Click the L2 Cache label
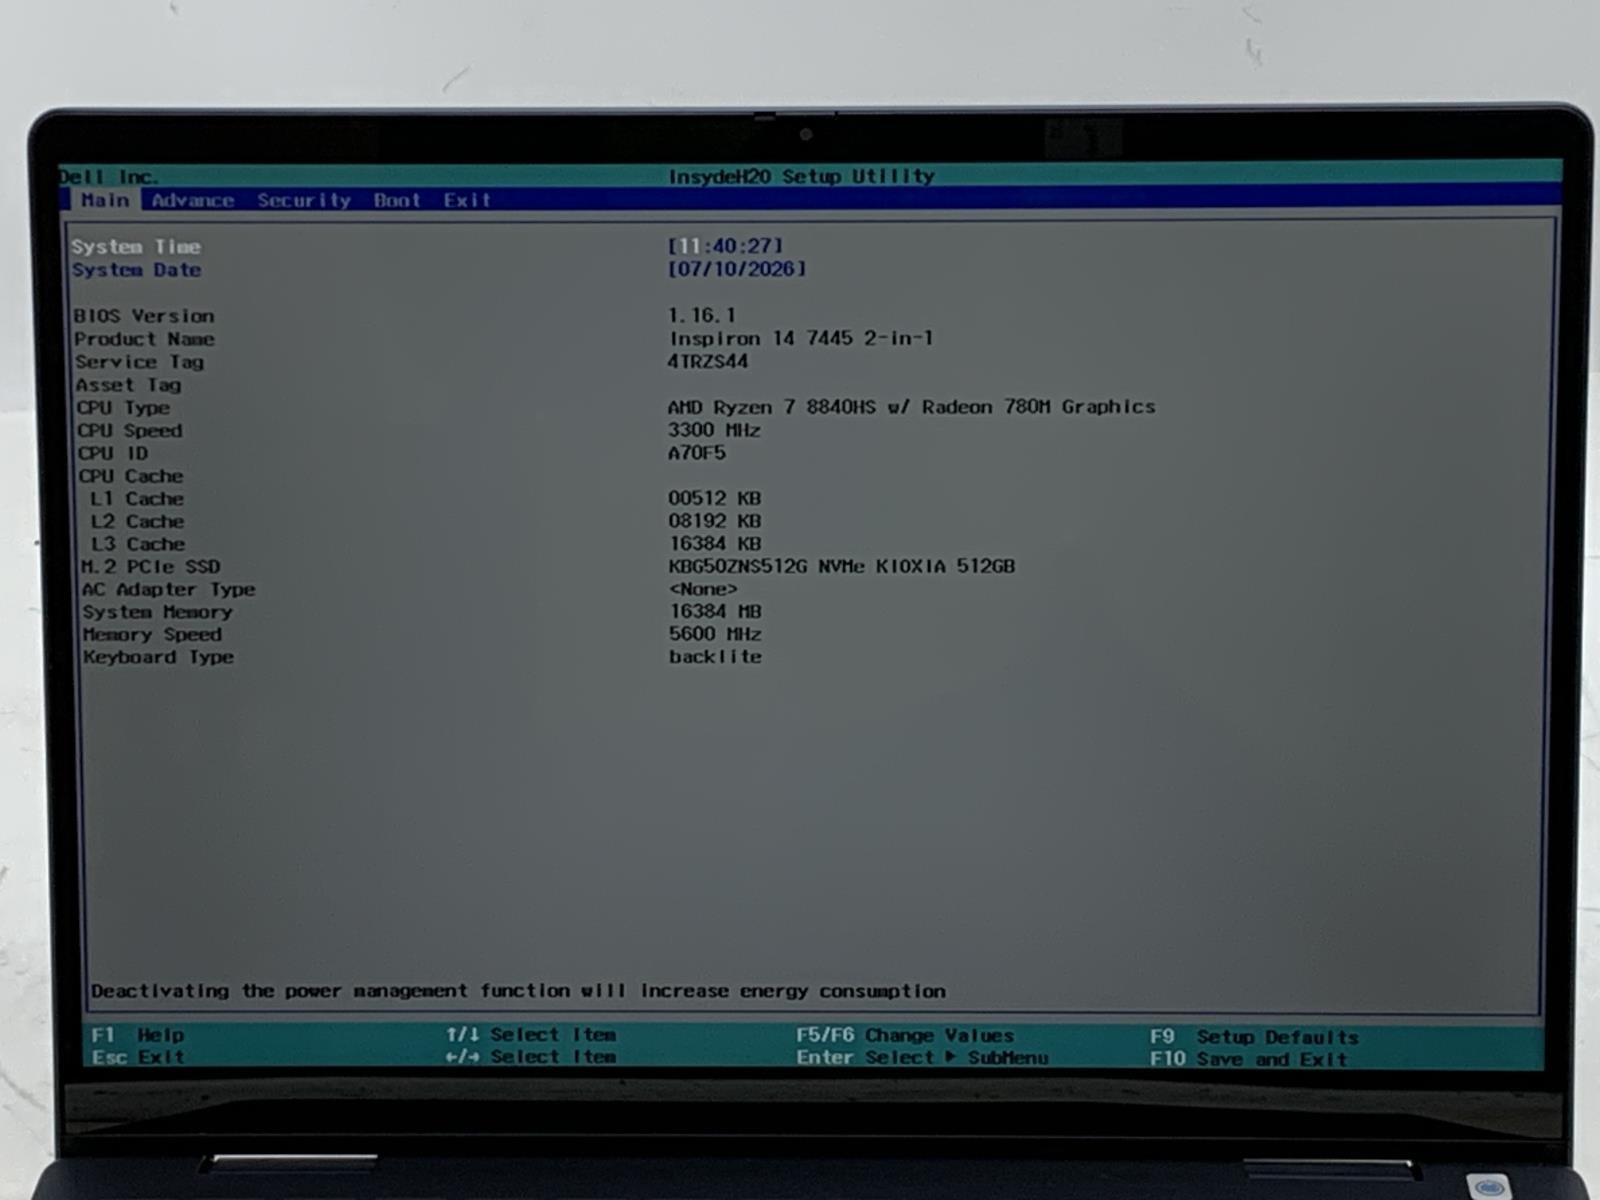 pos(137,522)
